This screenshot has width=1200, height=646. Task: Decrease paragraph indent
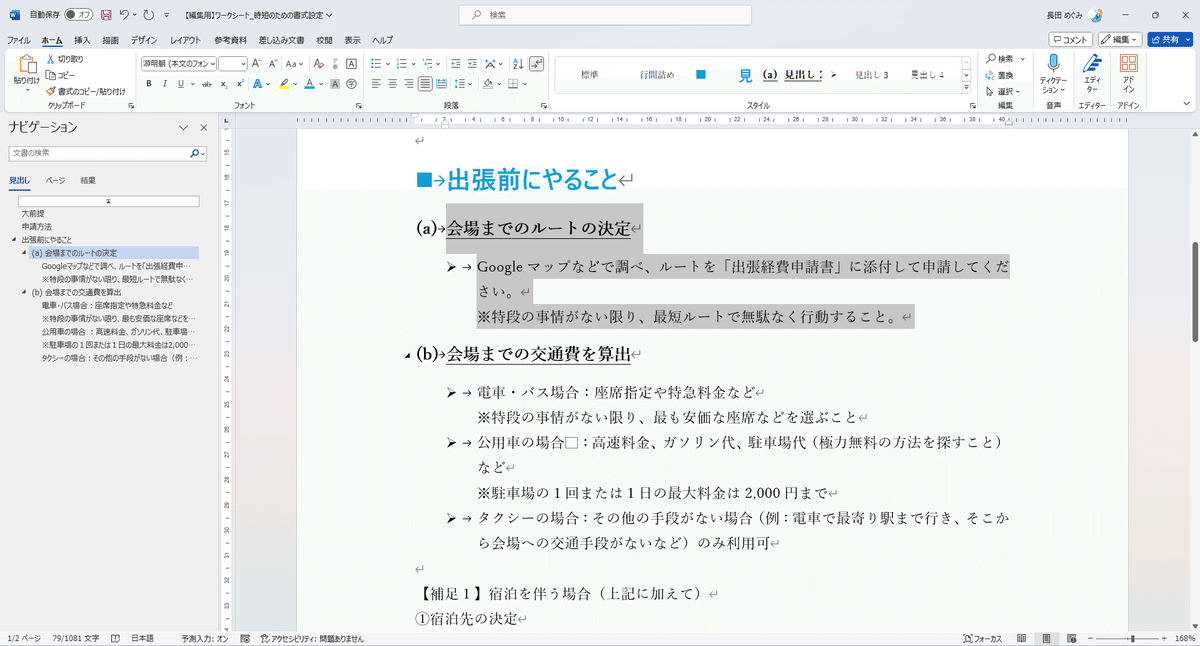455,64
